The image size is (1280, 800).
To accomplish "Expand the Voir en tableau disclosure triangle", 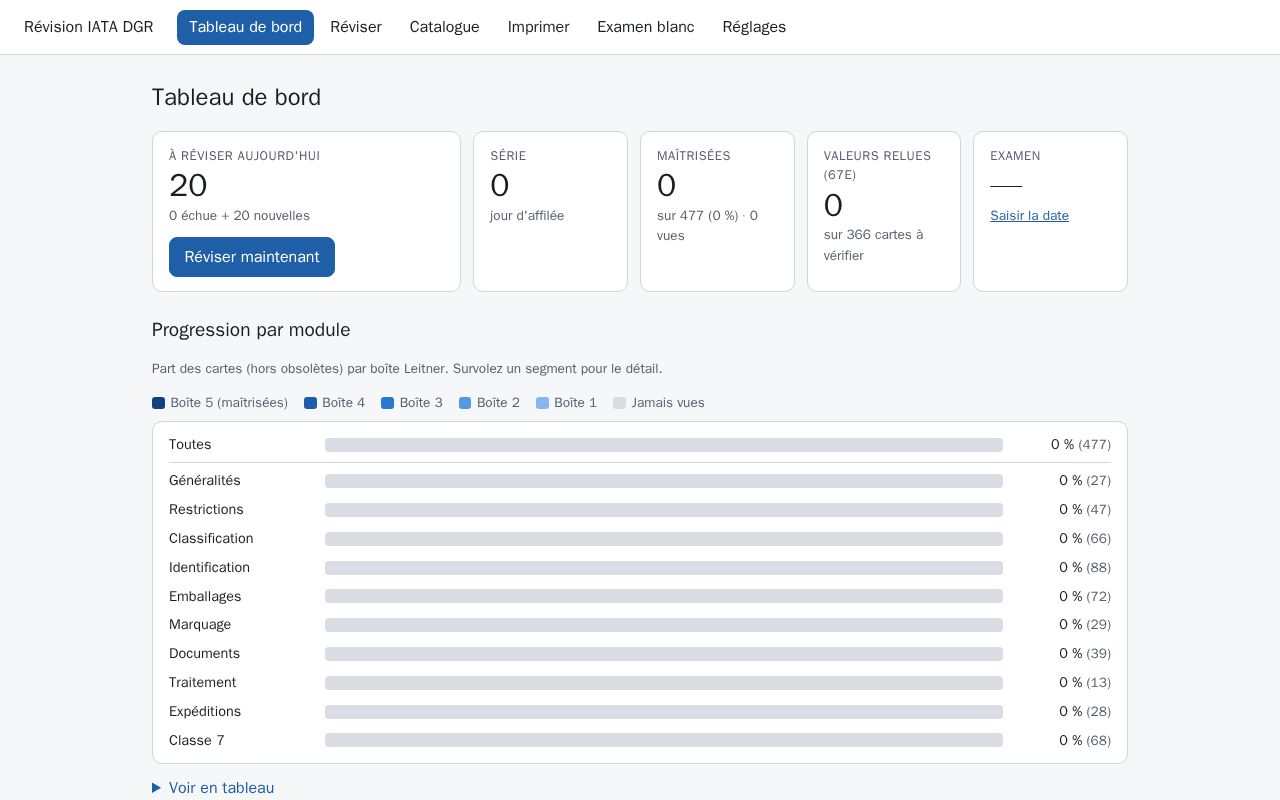I will 156,788.
